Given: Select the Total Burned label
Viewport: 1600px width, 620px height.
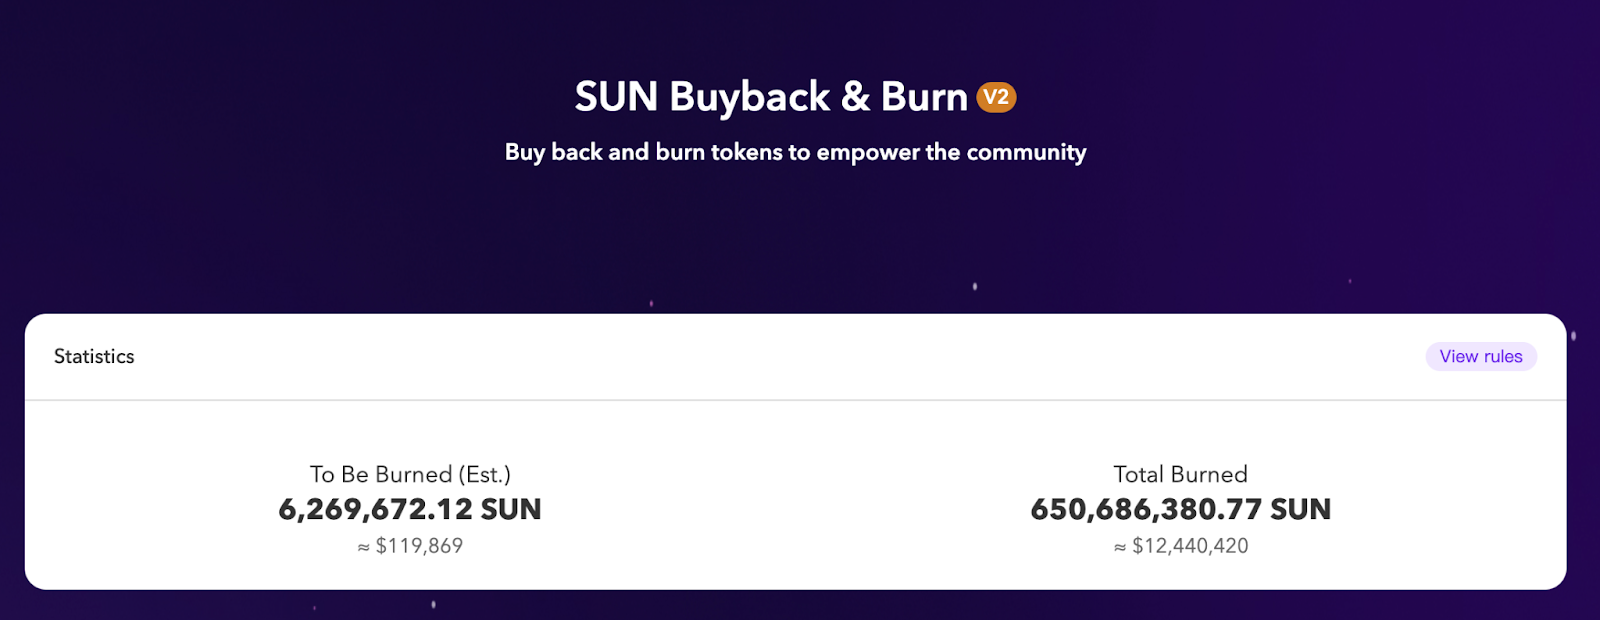Looking at the screenshot, I should click(1180, 474).
